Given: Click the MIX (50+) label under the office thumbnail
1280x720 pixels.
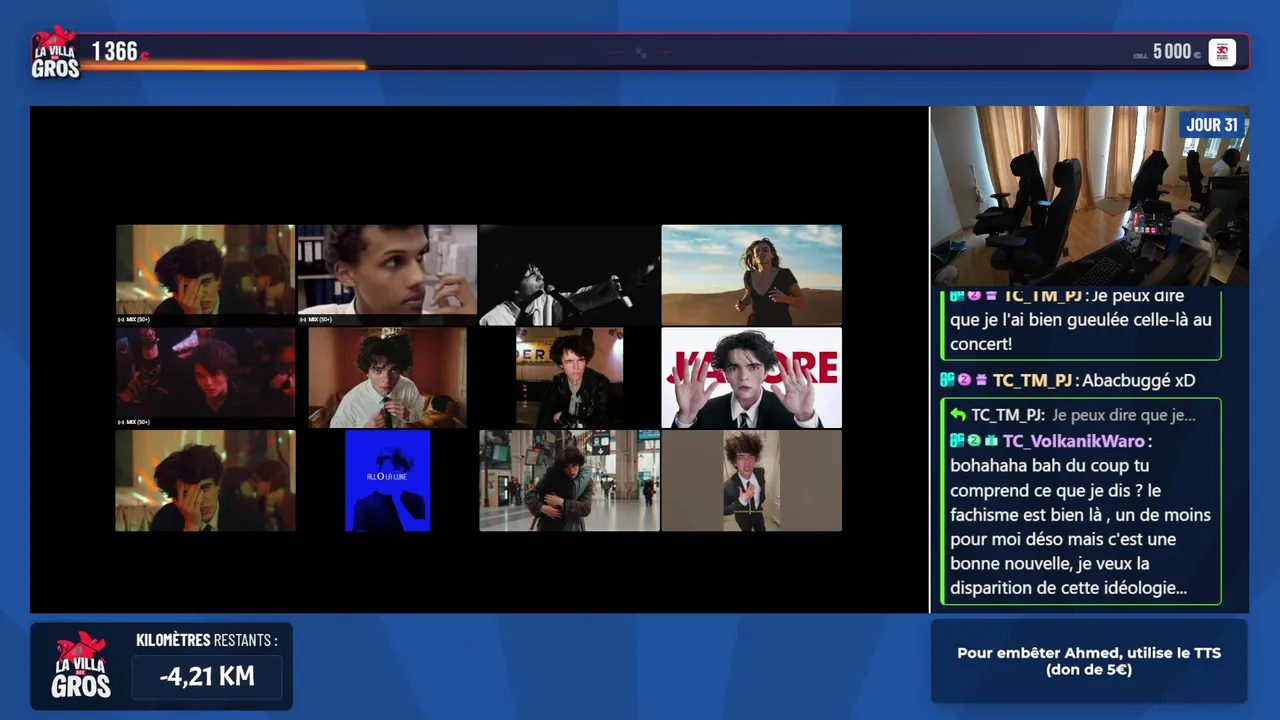Looking at the screenshot, I should [316, 320].
